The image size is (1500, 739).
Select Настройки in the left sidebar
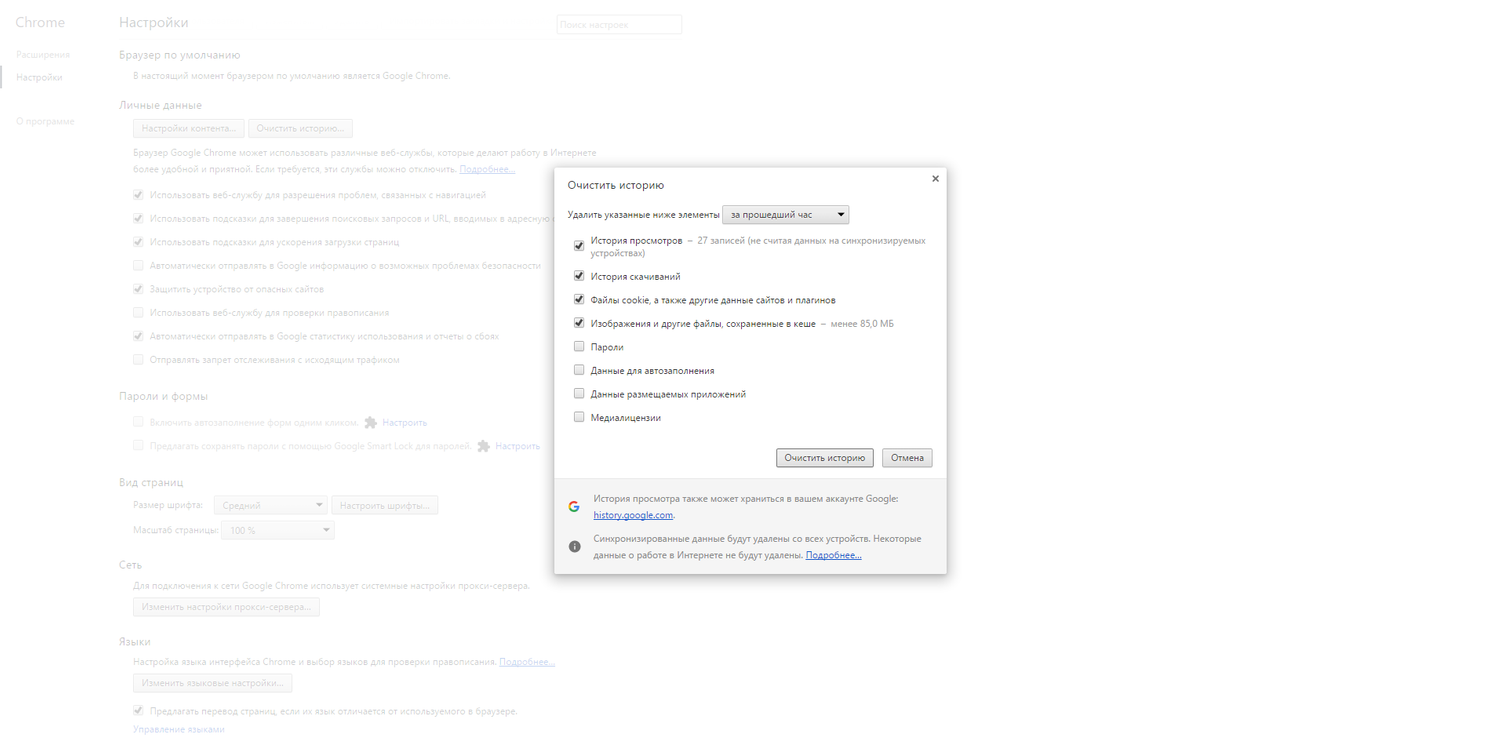39,77
